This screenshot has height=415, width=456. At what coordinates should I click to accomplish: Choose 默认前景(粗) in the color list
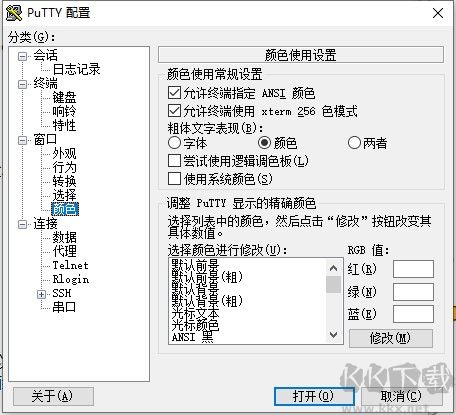click(207, 277)
